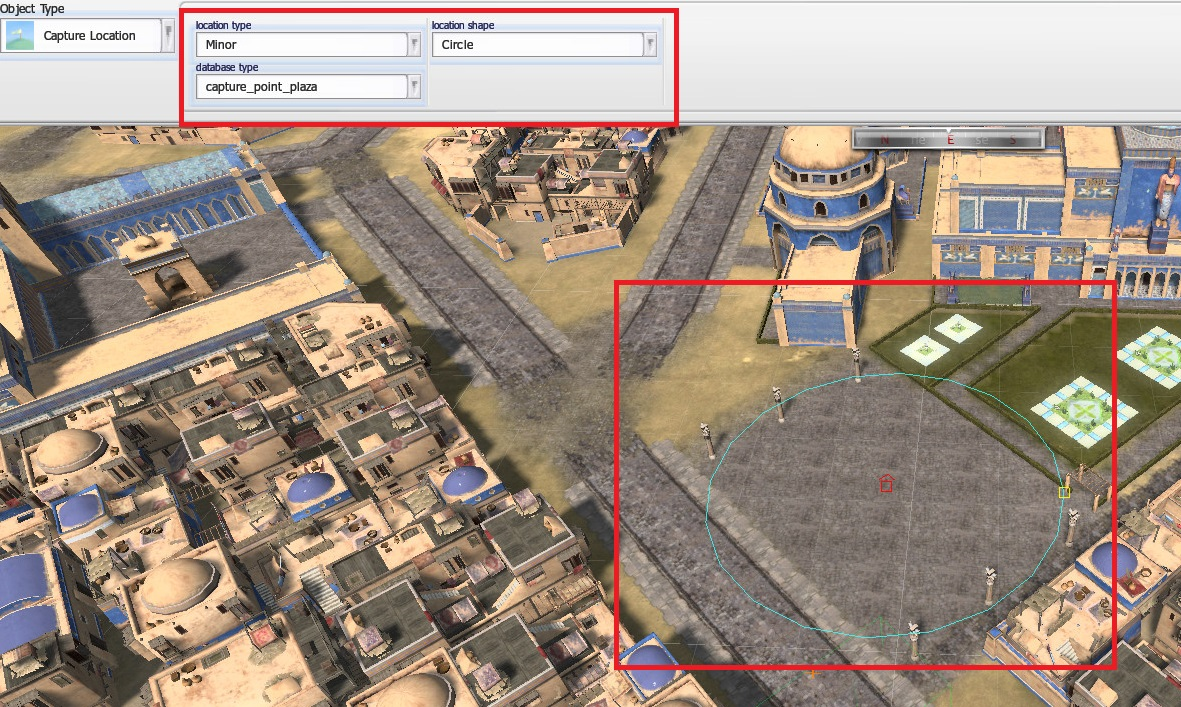Click the "Object Type" label

tap(32, 8)
